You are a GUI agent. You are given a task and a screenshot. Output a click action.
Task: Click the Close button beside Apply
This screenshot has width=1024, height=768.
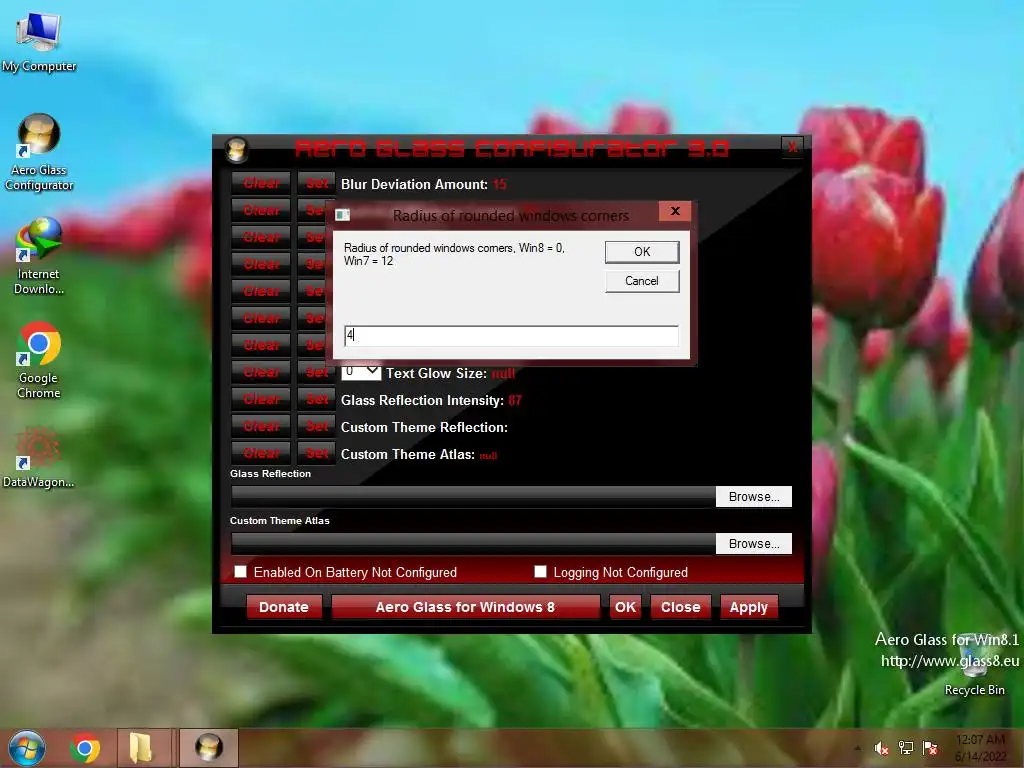[x=680, y=607]
